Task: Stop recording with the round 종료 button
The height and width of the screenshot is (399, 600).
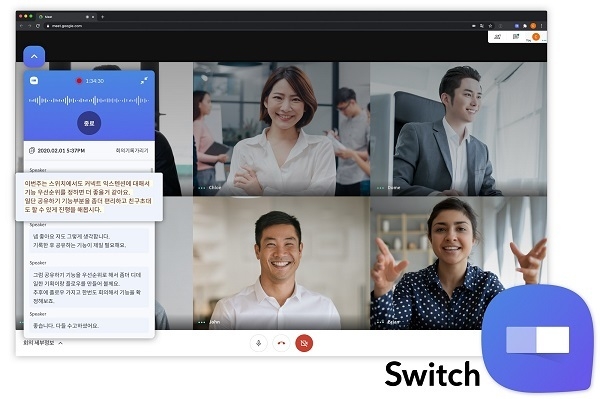Action: [89, 123]
